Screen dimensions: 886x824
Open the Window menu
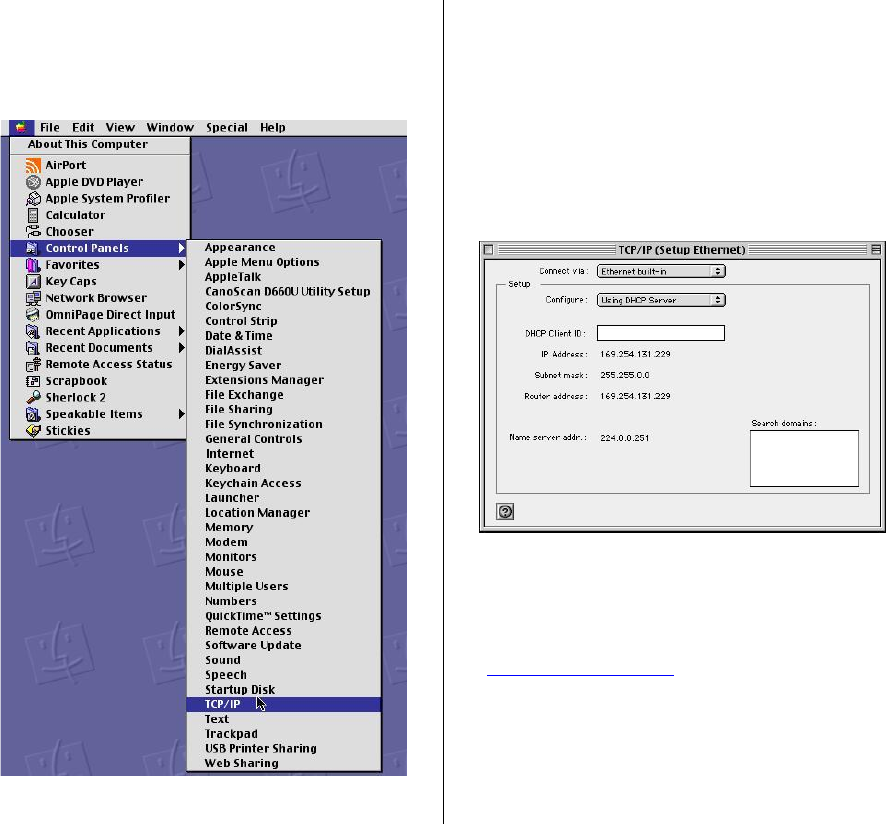[x=170, y=127]
